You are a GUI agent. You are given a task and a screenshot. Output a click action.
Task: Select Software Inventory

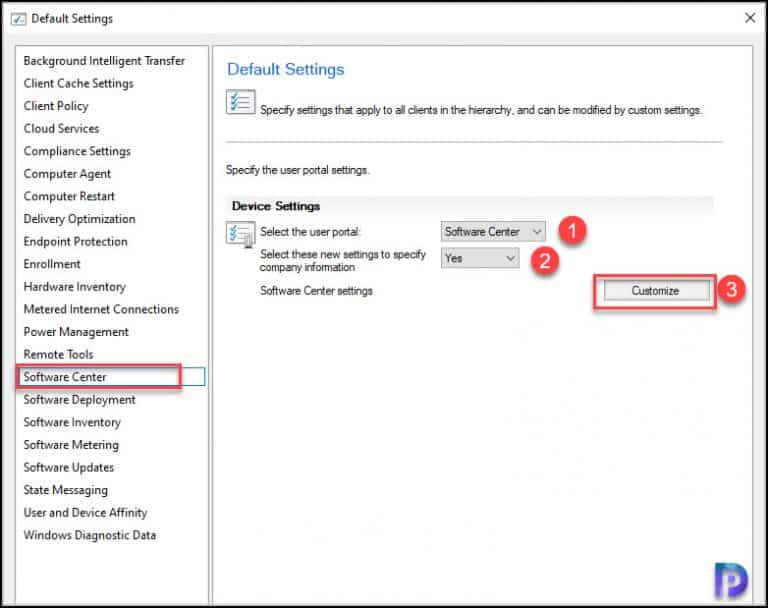click(x=72, y=422)
